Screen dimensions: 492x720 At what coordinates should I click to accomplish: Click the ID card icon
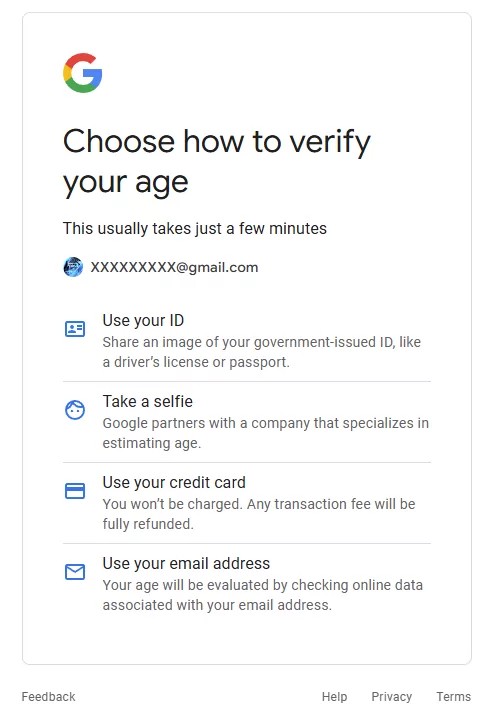point(75,329)
